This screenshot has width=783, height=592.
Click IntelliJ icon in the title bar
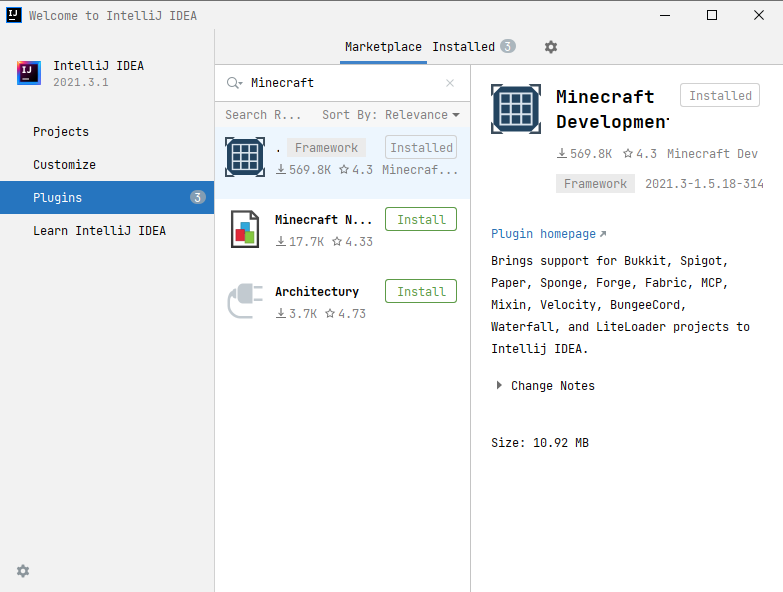pos(13,15)
